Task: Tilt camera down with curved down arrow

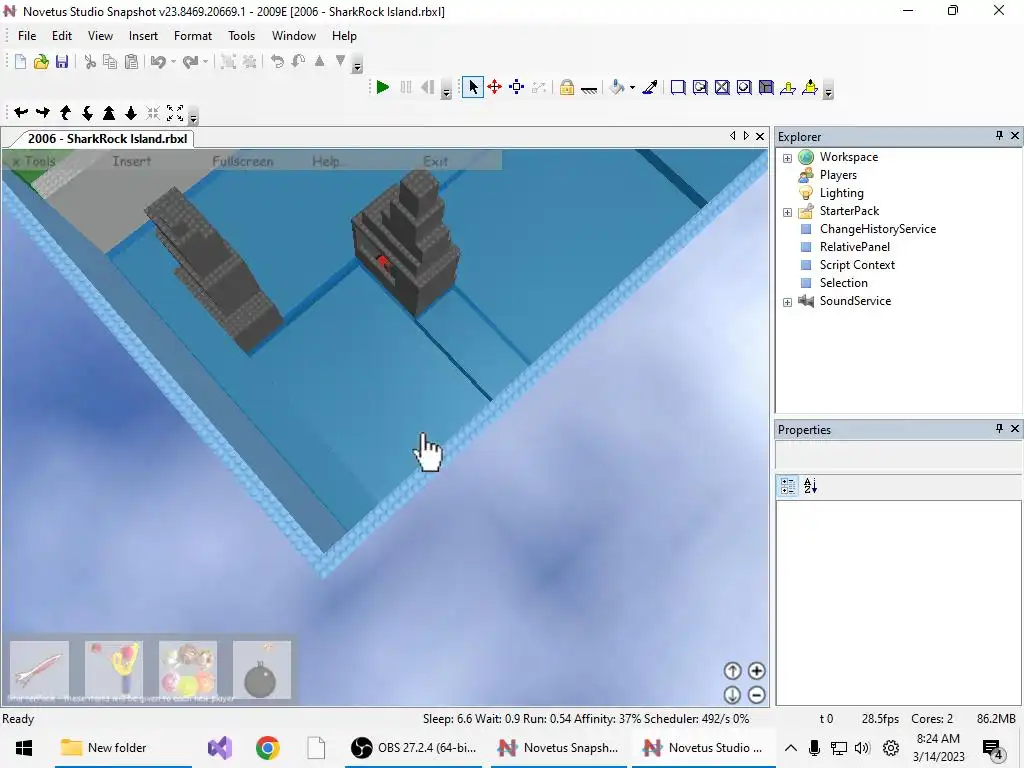Action: [87, 112]
